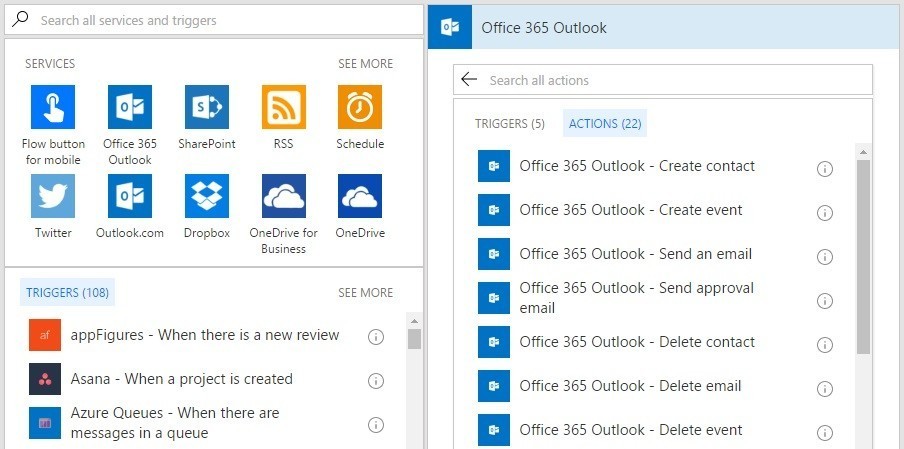Show info for Asana project created trigger
The width and height of the screenshot is (904, 449).
376,381
